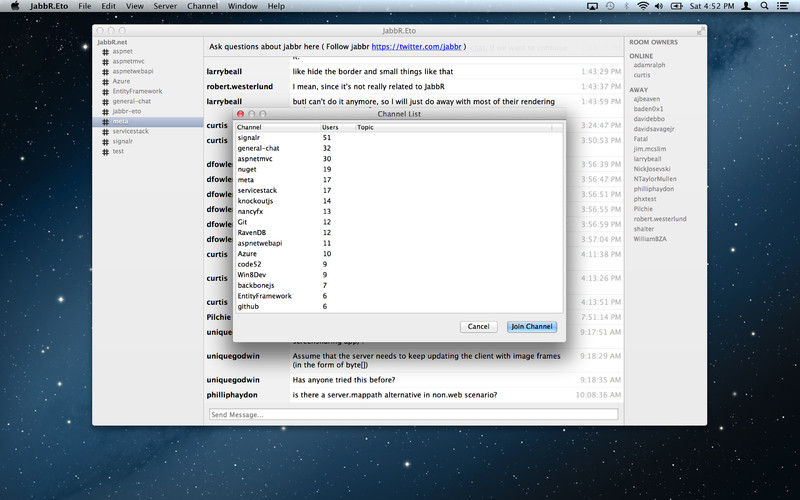The image size is (800, 500).
Task: Open the Server menu
Action: 165,6
